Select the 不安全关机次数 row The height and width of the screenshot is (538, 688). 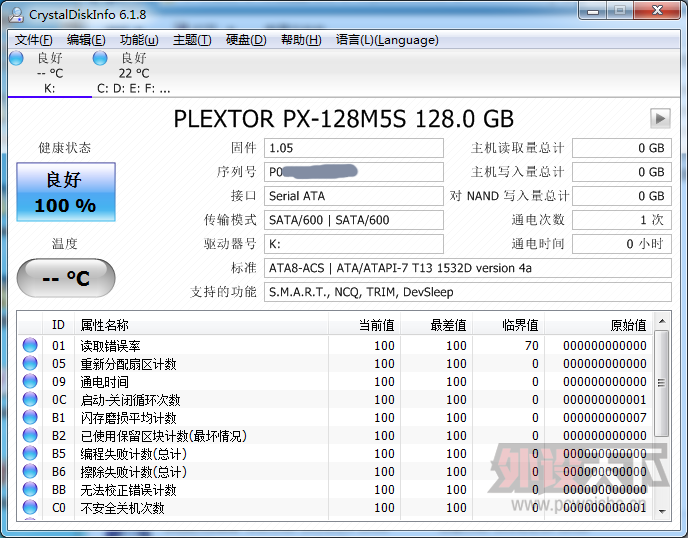[x=335, y=507]
